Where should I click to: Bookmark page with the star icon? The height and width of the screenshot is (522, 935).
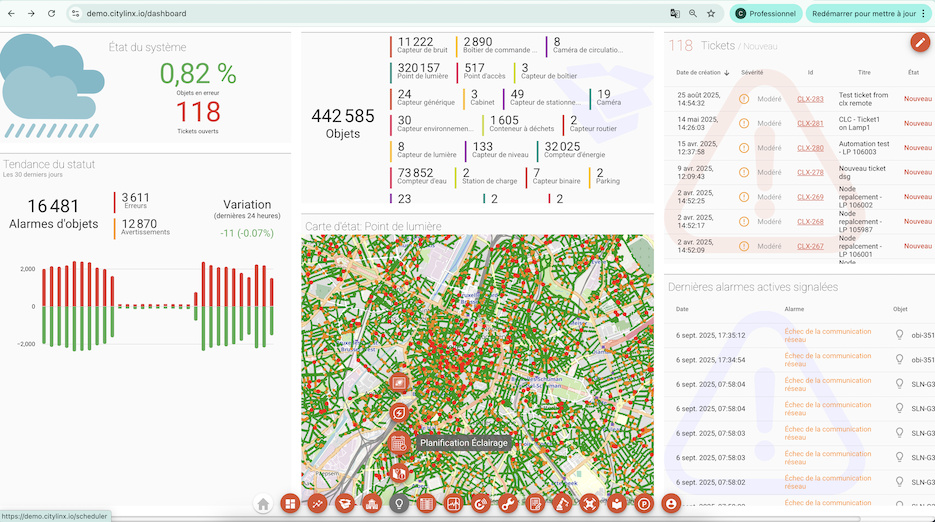click(711, 13)
